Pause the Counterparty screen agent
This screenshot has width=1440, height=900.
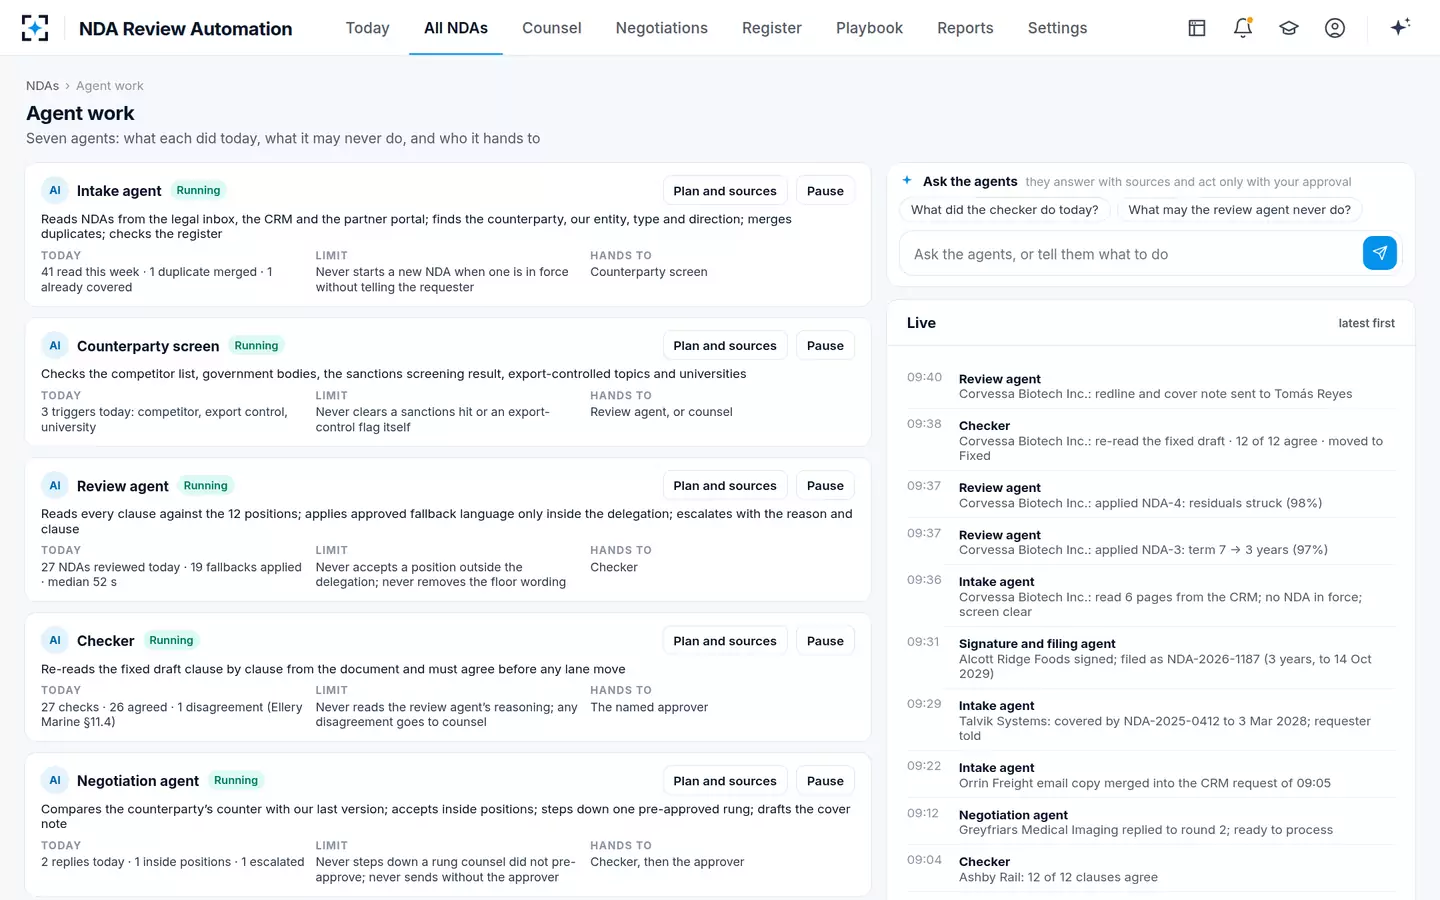(825, 346)
